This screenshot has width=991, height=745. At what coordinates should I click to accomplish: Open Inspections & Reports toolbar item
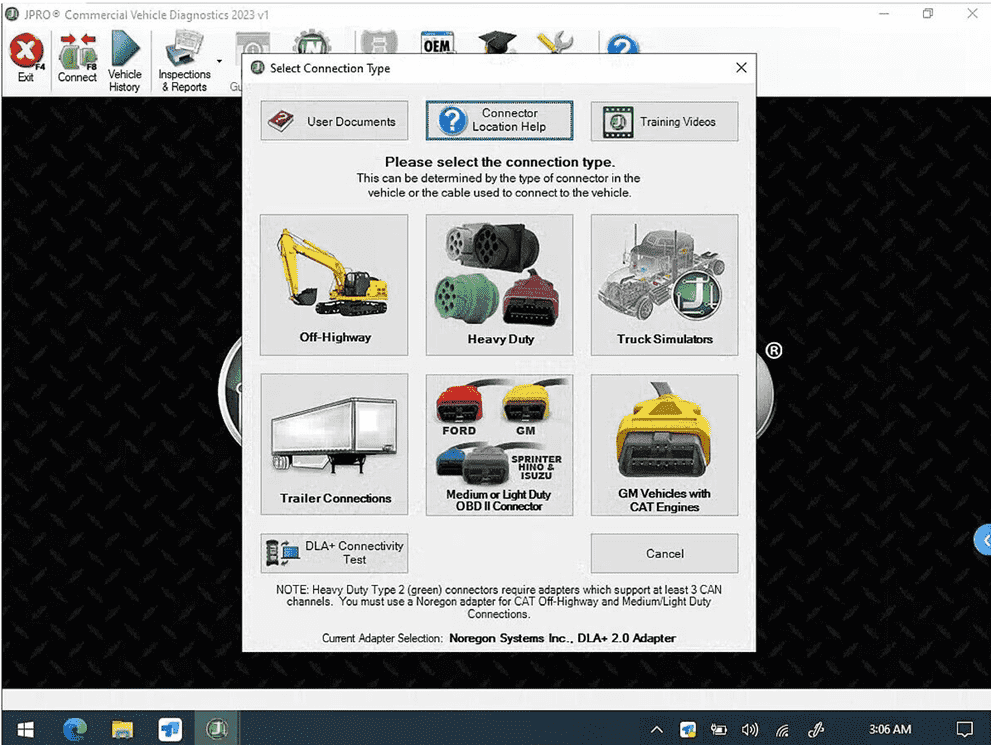tap(184, 63)
